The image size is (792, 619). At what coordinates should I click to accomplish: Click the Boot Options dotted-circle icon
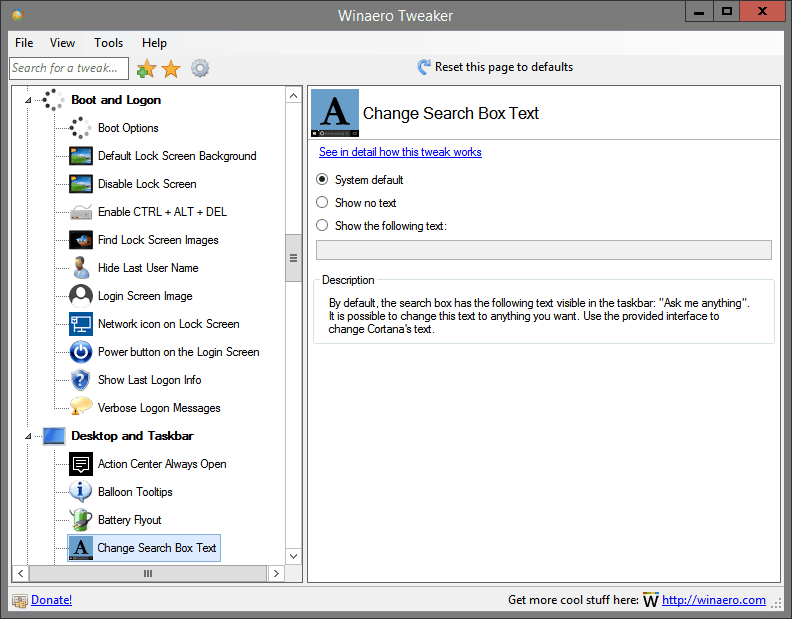click(x=81, y=128)
